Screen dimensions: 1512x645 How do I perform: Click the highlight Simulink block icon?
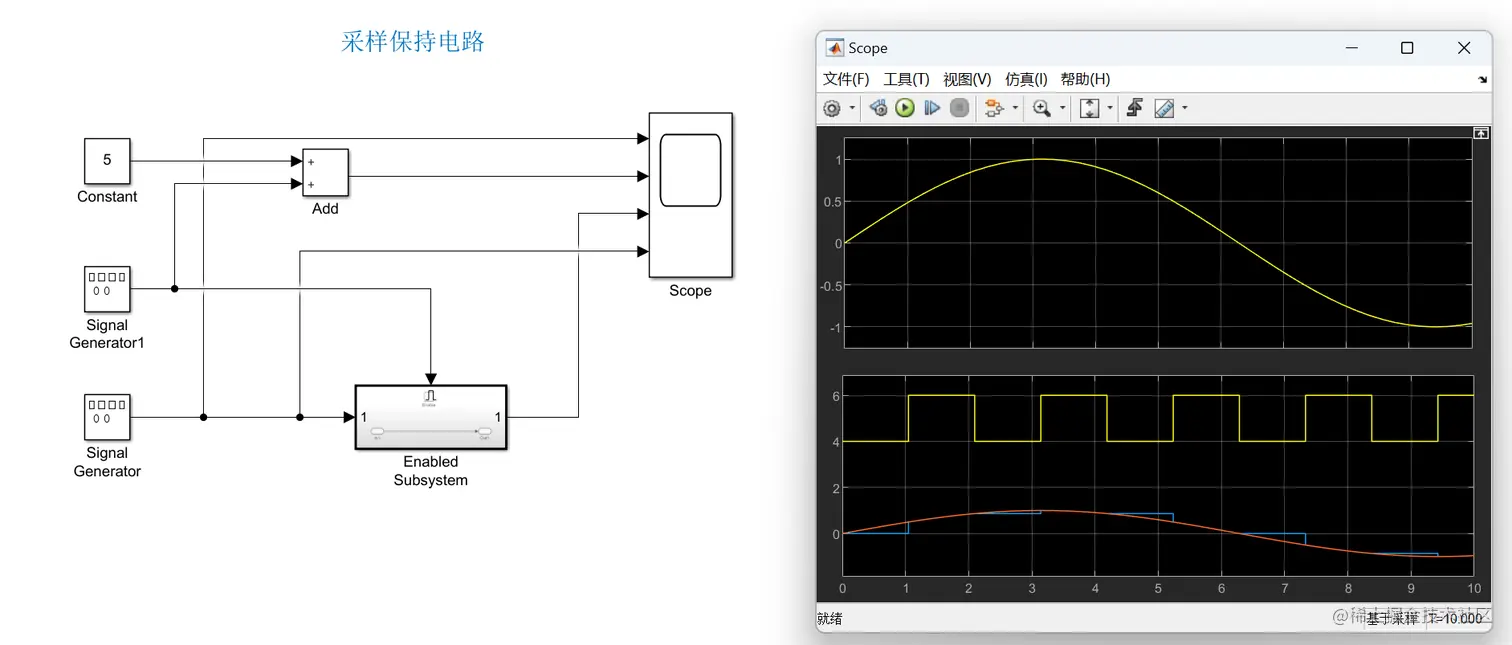[x=994, y=108]
